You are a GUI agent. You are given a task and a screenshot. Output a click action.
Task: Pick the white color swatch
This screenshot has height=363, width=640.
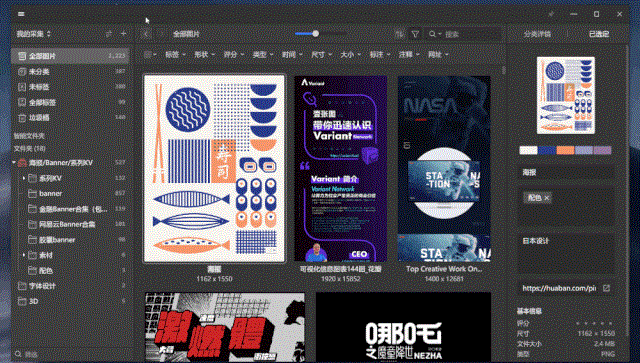point(528,150)
